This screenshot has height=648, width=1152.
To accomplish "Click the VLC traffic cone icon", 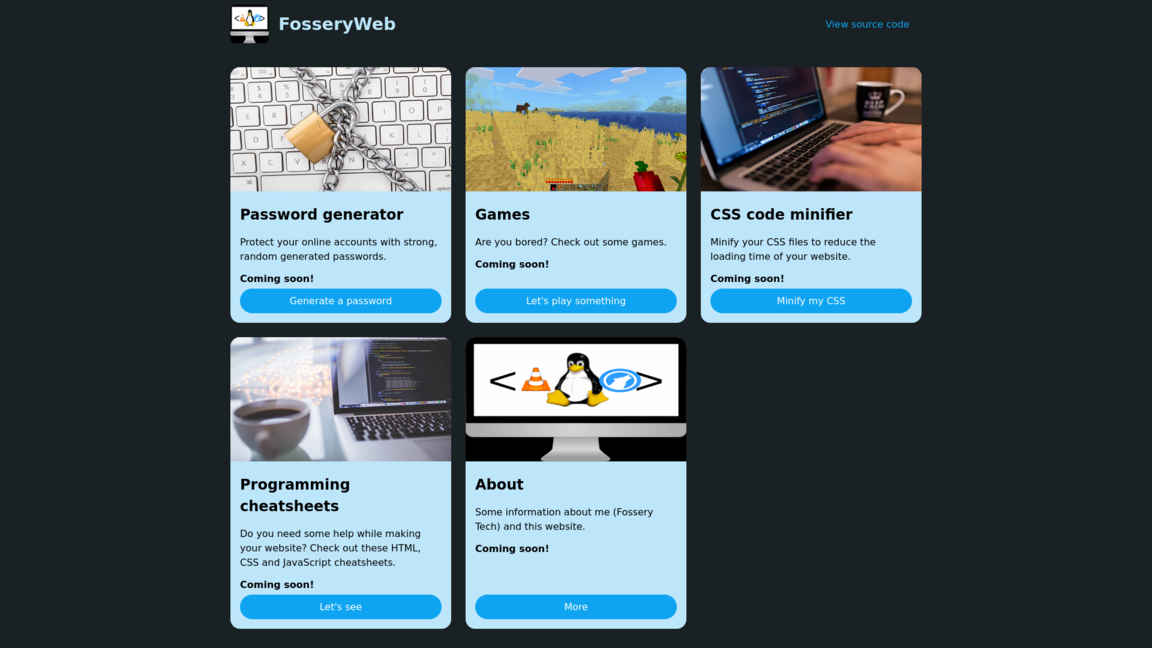I will point(536,379).
